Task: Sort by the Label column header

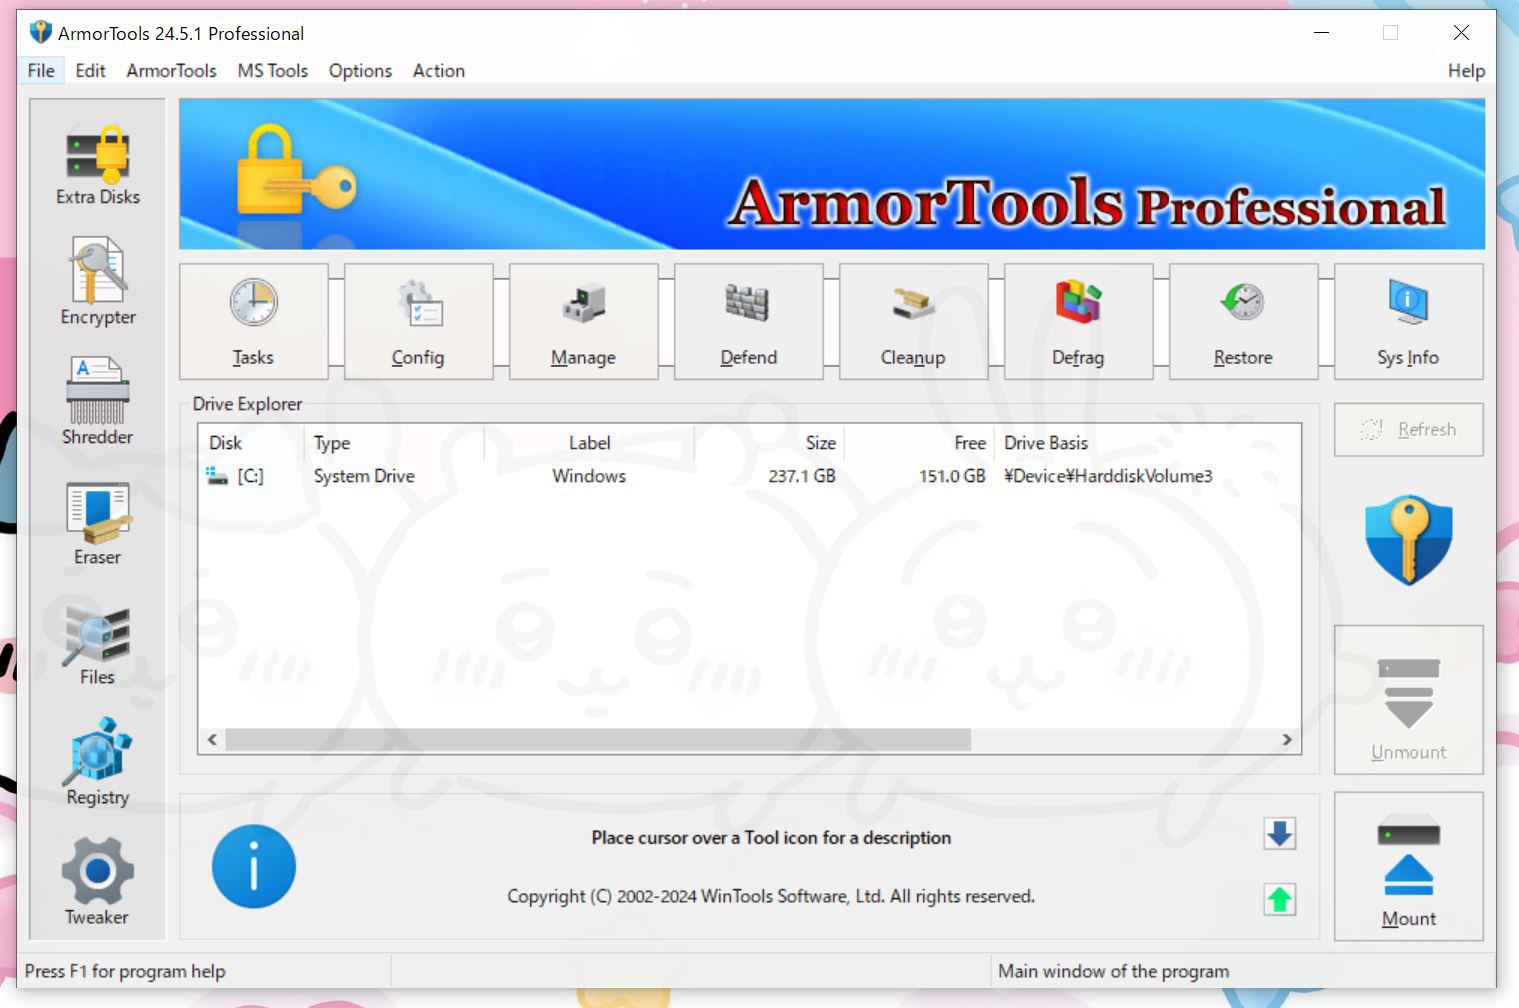Action: 589,443
